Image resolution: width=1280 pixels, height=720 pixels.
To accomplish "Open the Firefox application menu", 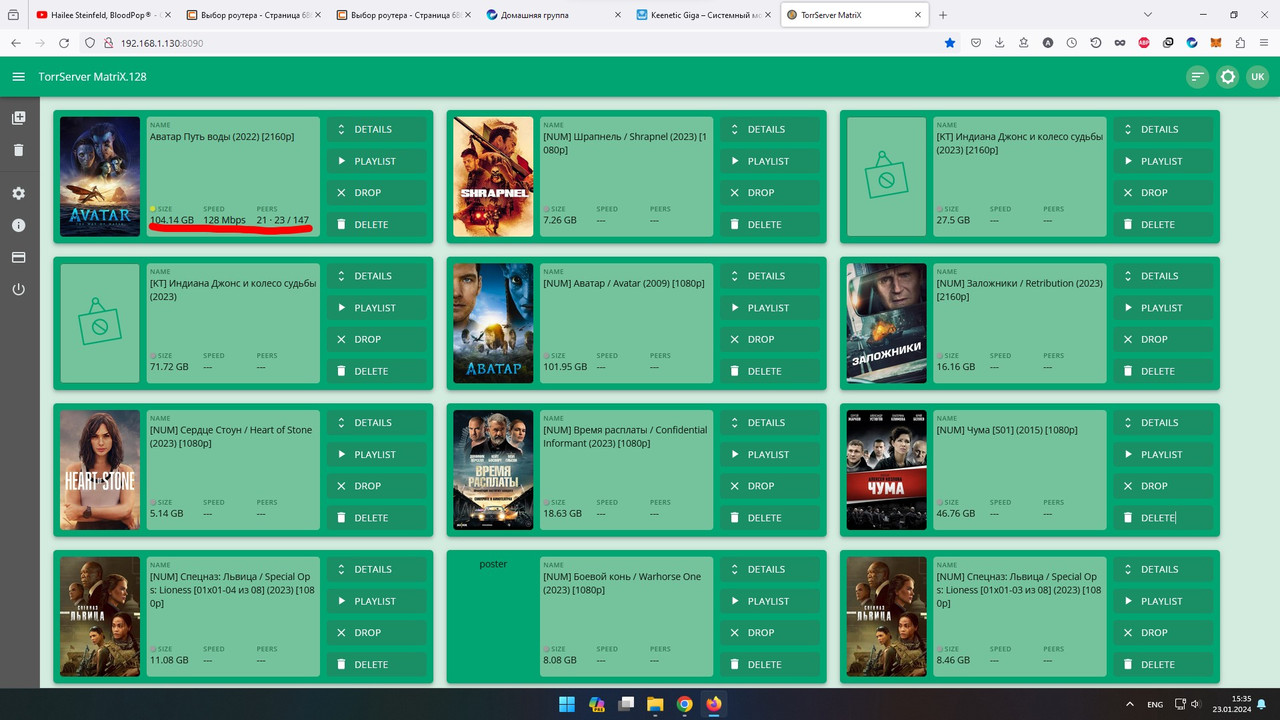I will tap(1264, 43).
